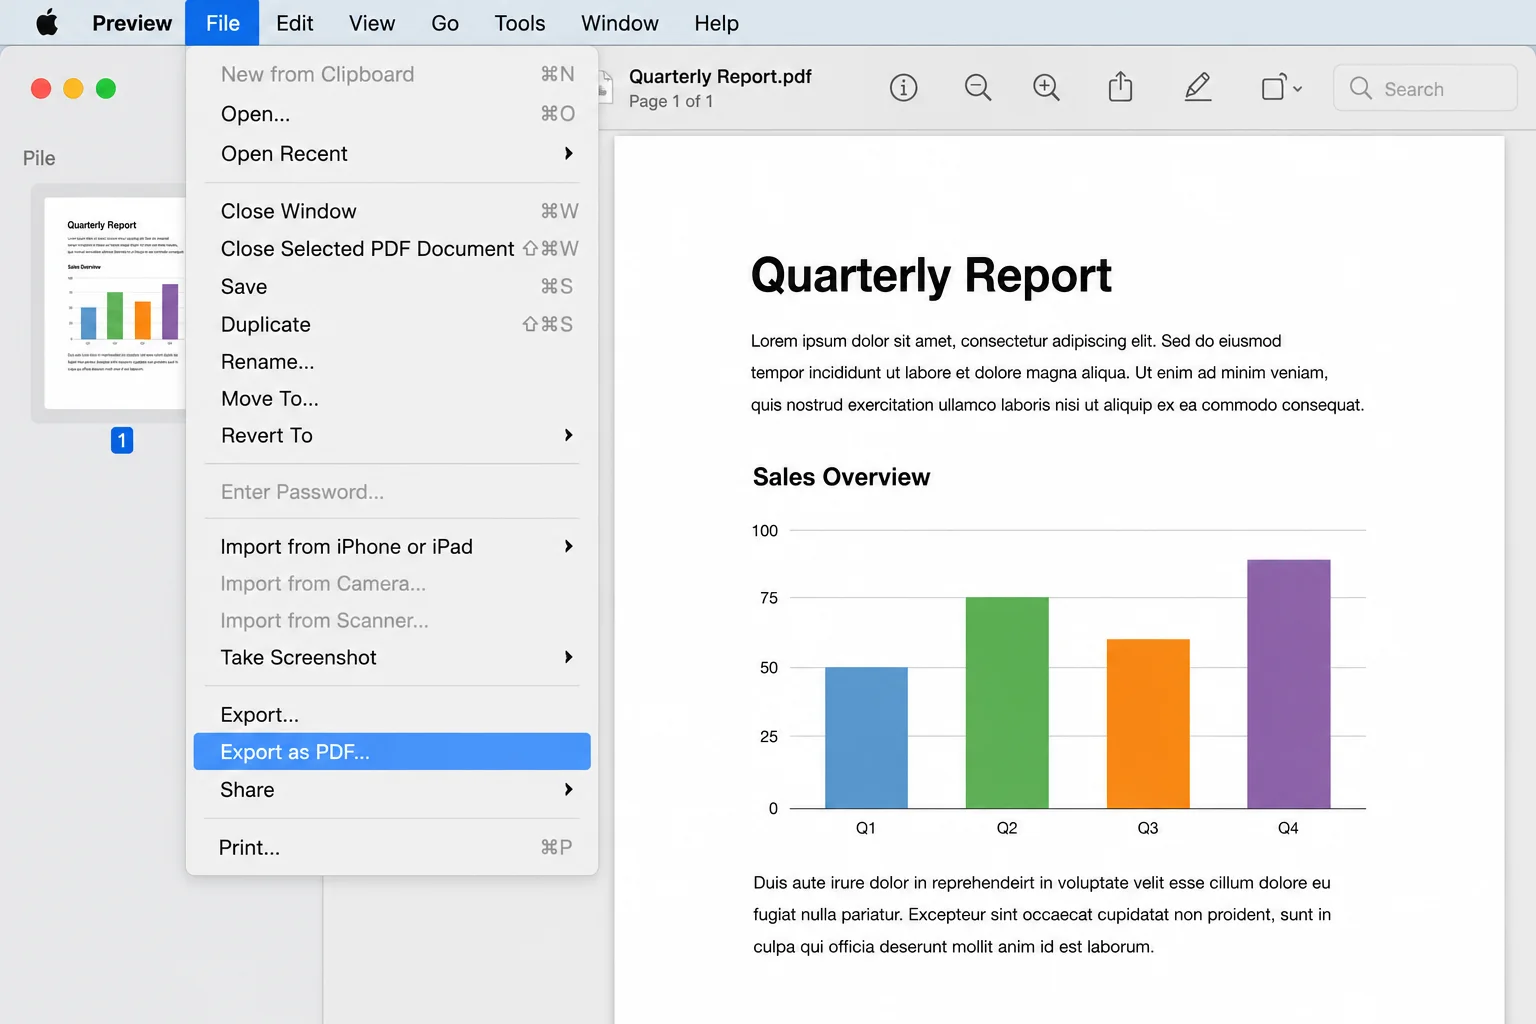
Task: Click the PDF document proxy icon in title bar
Action: point(605,87)
